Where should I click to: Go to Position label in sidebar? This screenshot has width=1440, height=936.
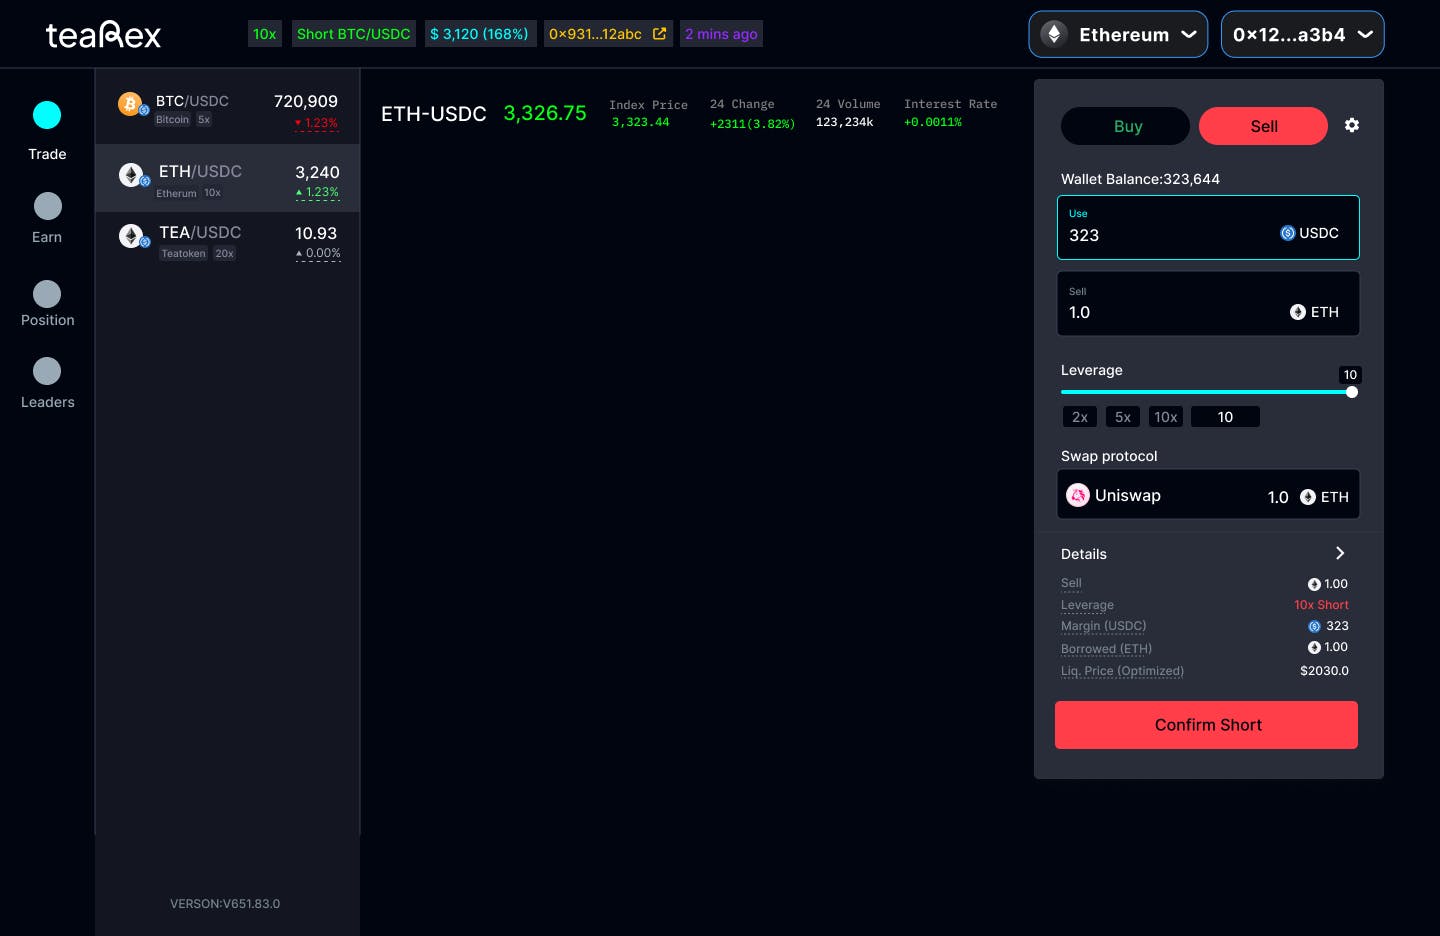point(48,320)
